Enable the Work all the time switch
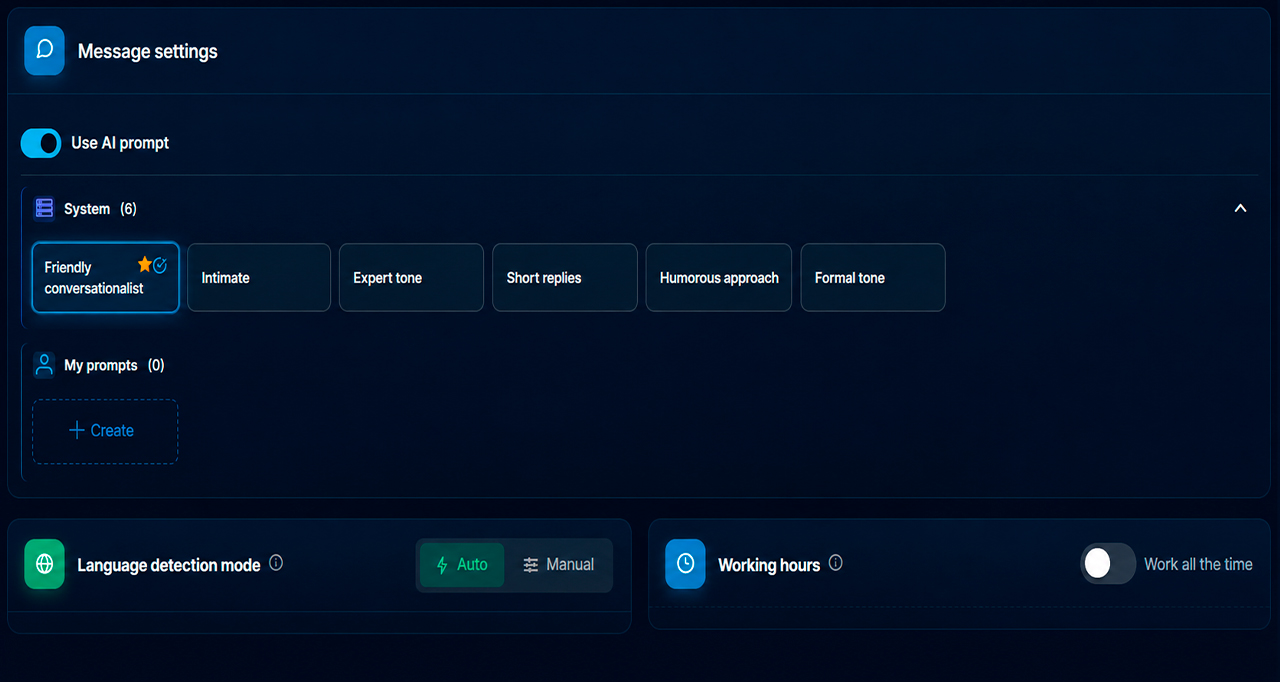This screenshot has width=1280, height=682. click(1108, 564)
